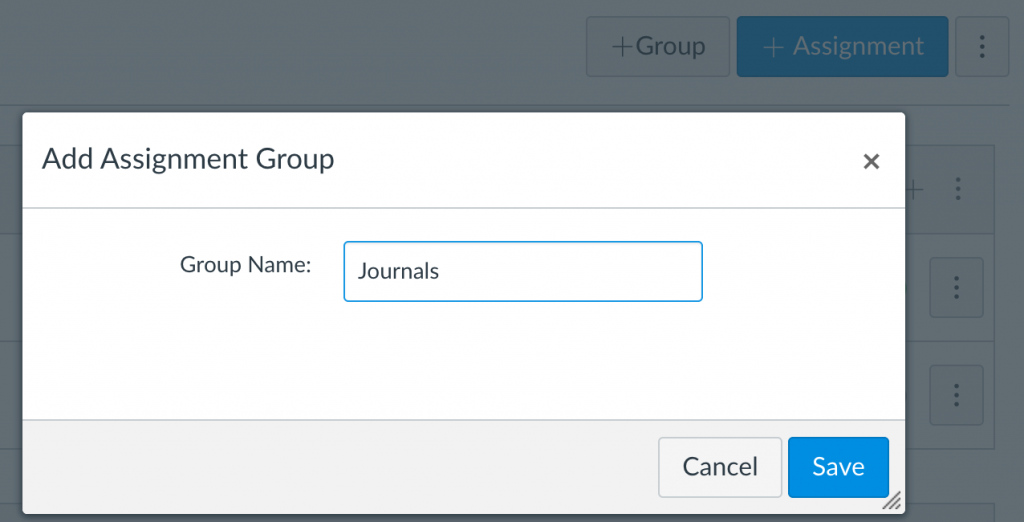Open the three-dot options menu beside + Assignment

coord(982,46)
